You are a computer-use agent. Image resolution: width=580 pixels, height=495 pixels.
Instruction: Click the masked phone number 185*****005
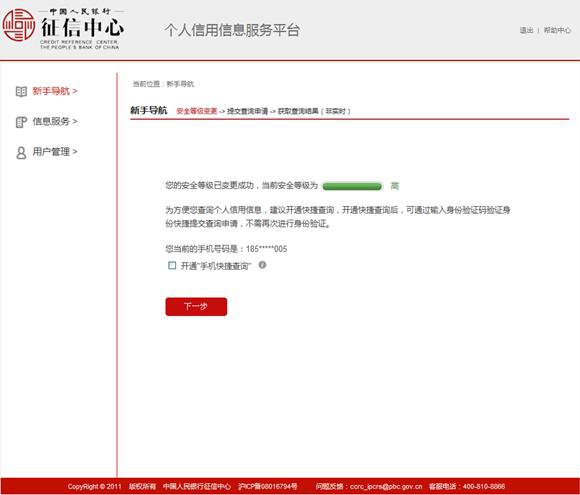[x=266, y=249]
